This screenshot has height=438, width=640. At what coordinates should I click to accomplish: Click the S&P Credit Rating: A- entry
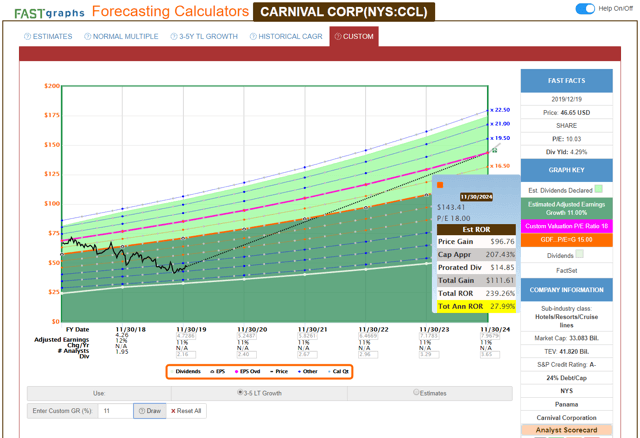coord(567,365)
